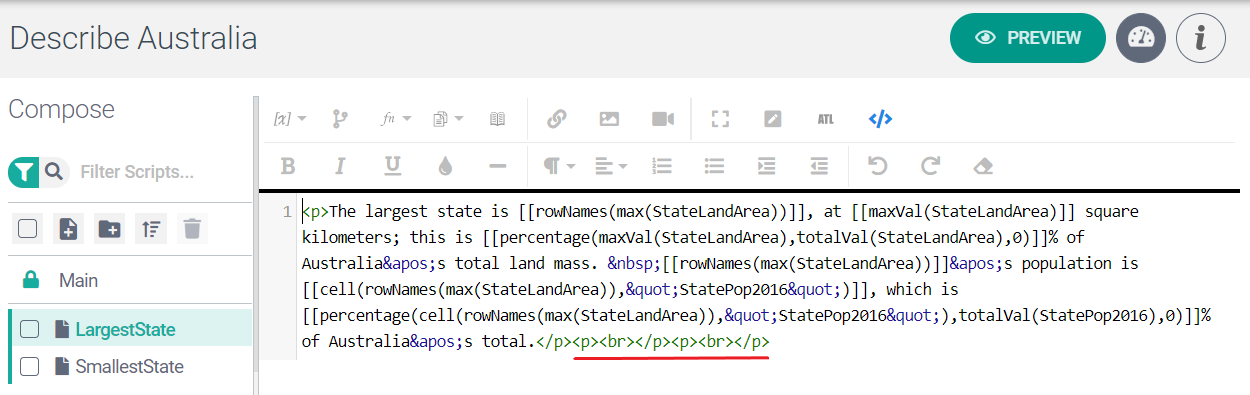Viewport: 1250px width, 395px height.
Task: Apply bold formatting
Action: click(288, 166)
